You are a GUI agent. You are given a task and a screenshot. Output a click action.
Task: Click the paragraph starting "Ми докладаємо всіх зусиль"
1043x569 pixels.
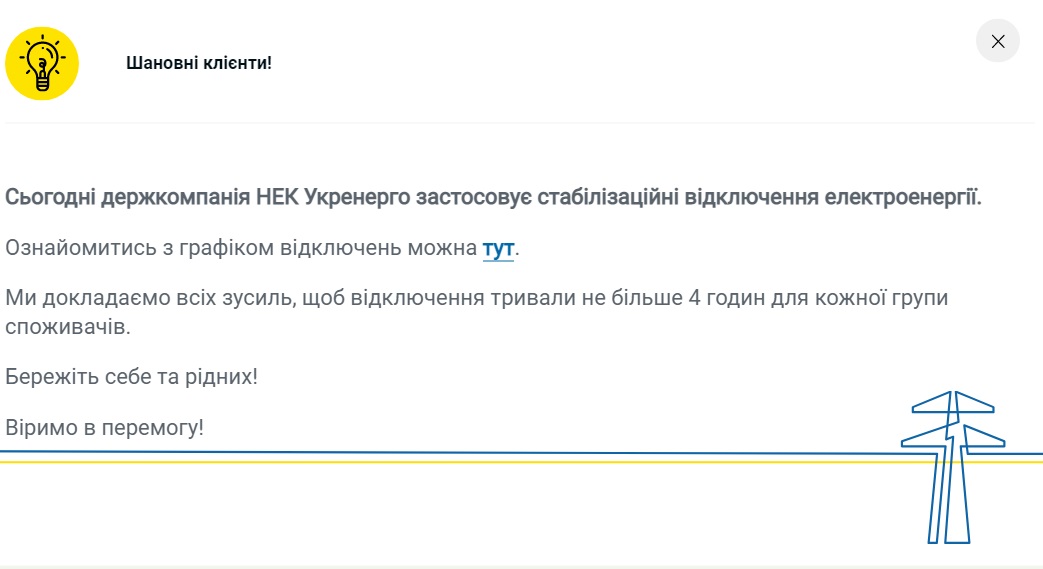coord(476,312)
